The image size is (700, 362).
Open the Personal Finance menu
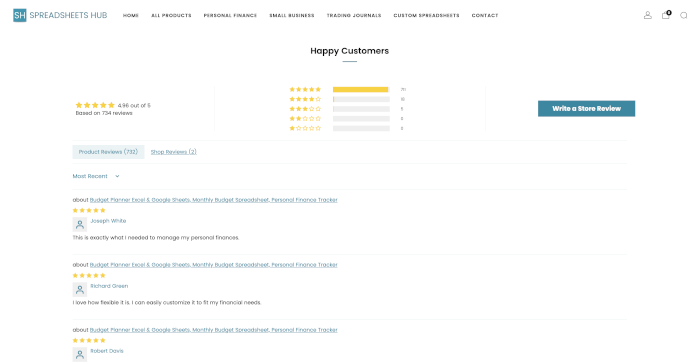click(x=230, y=15)
